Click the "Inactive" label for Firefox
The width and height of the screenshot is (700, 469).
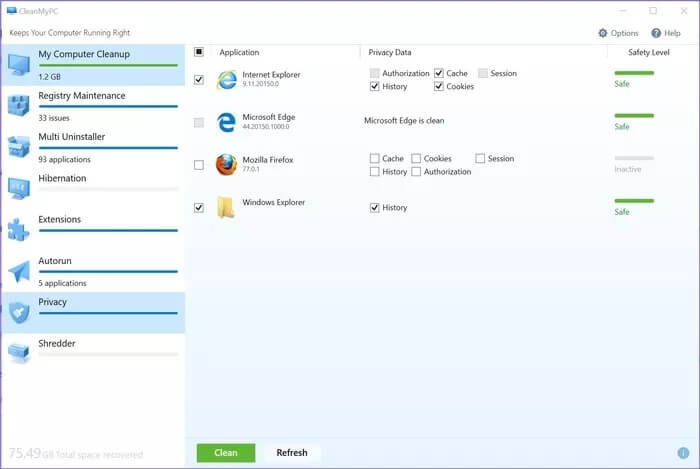click(628, 169)
